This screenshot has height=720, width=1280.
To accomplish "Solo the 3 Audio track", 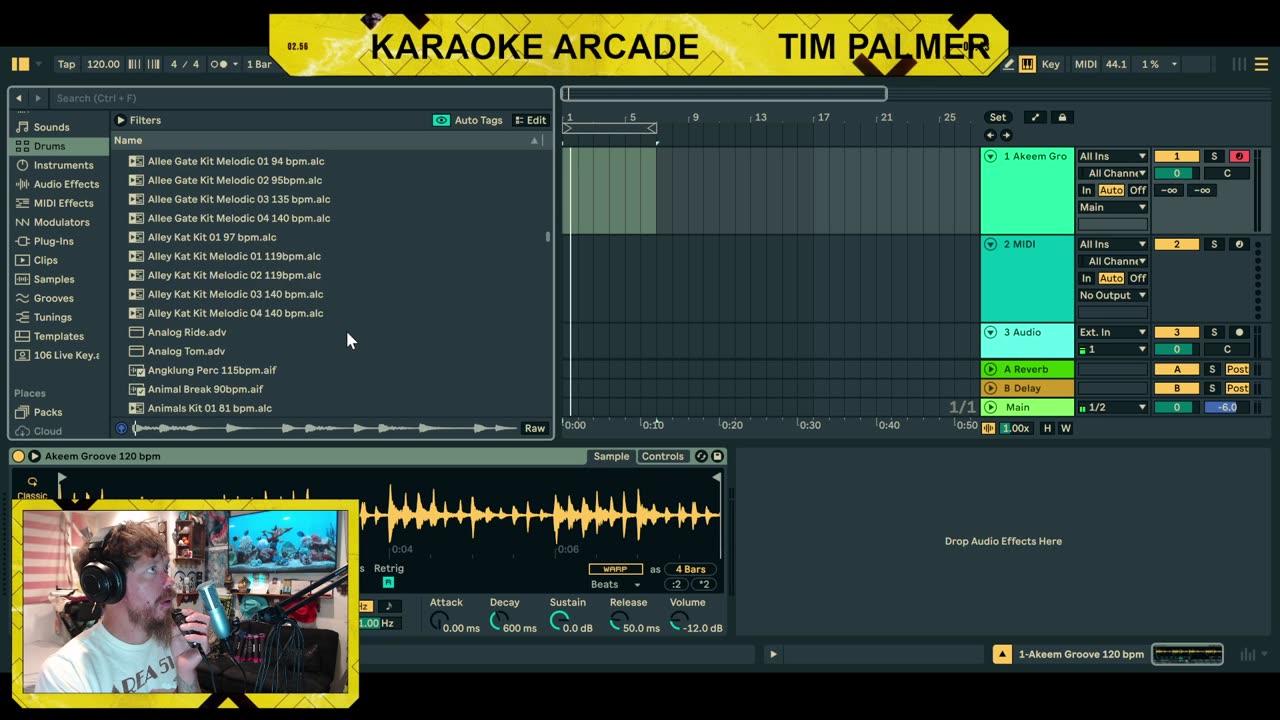I will (1214, 332).
